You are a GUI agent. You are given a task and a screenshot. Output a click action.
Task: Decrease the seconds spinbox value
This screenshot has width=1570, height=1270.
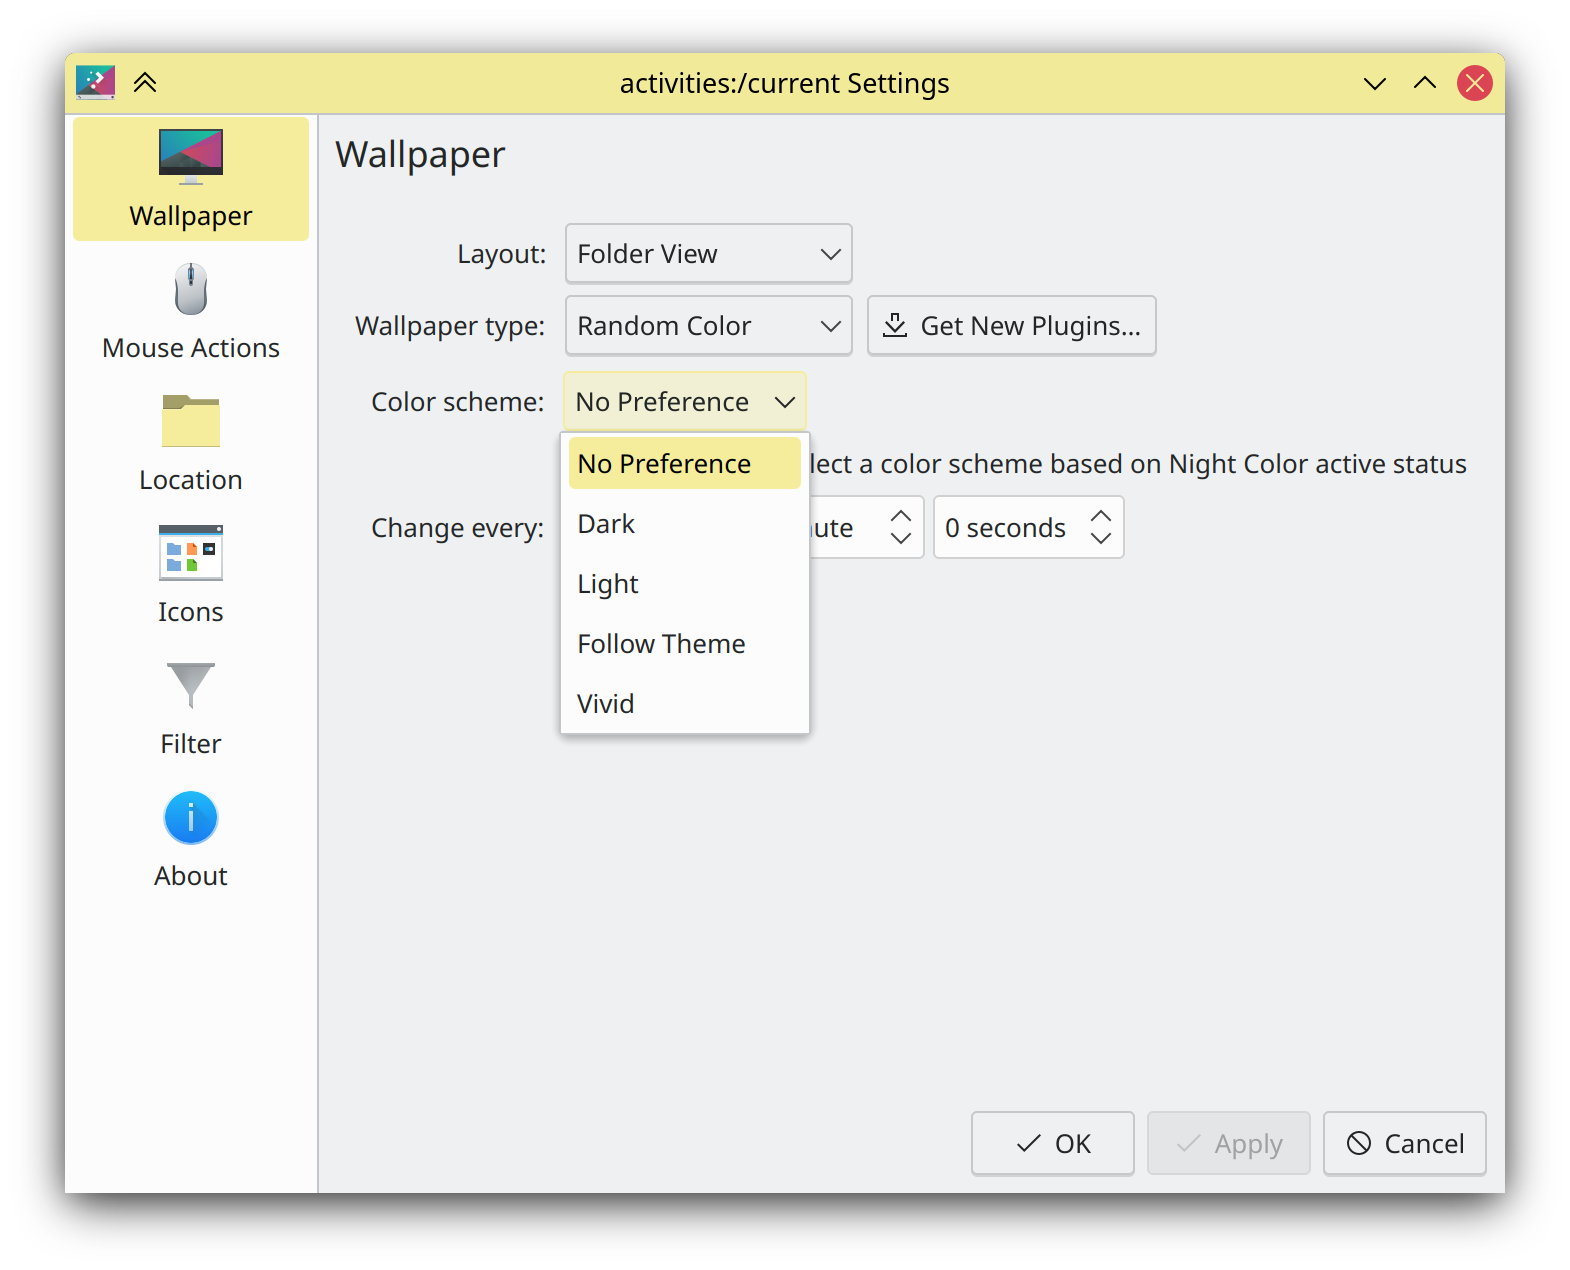click(1101, 539)
